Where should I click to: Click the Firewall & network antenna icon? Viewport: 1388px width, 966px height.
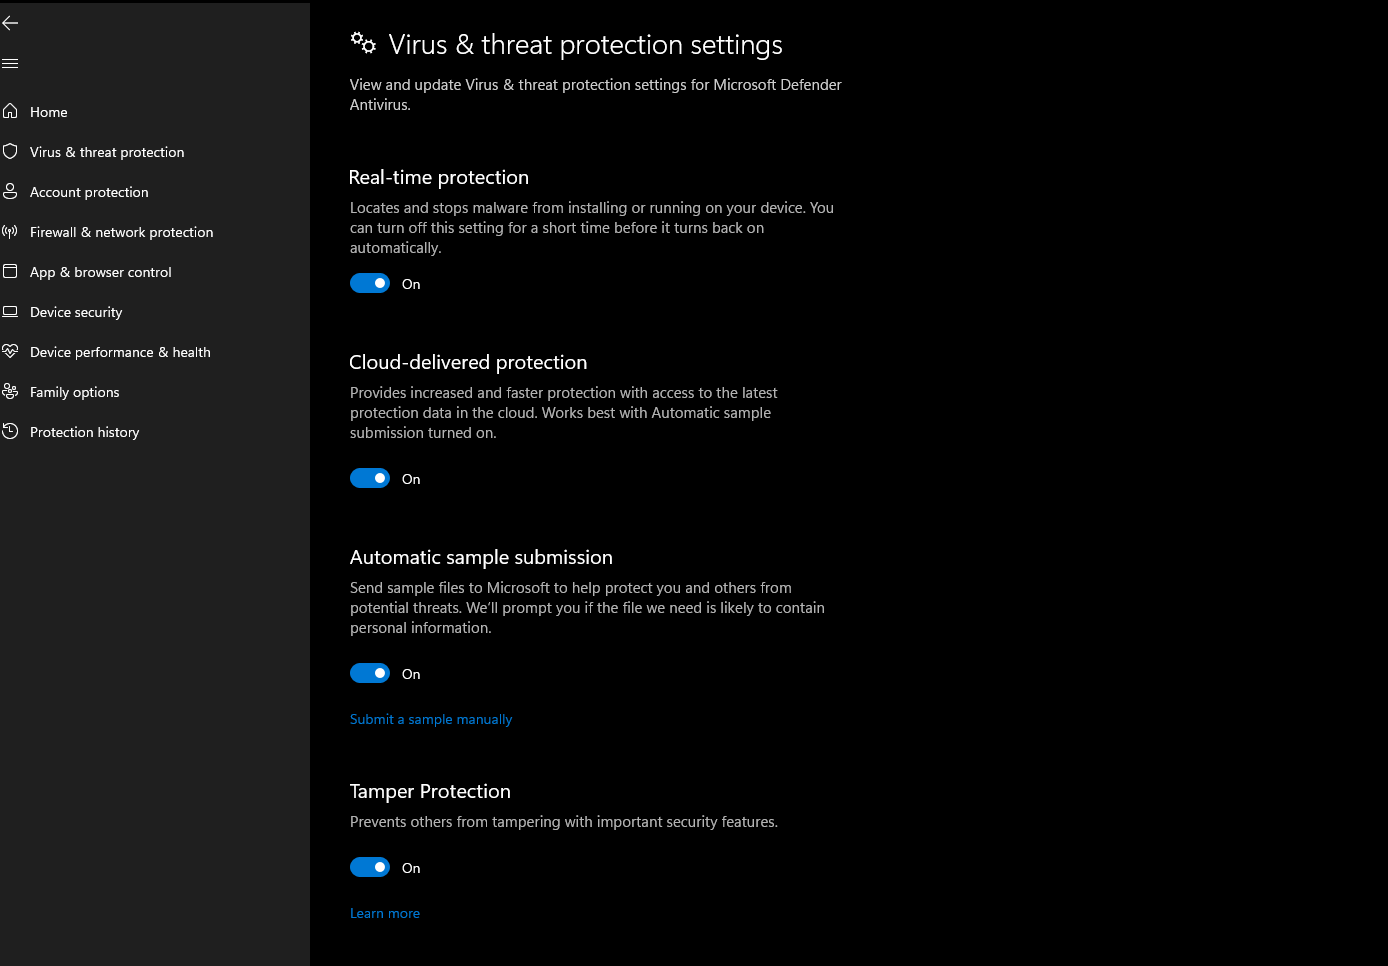(x=10, y=231)
